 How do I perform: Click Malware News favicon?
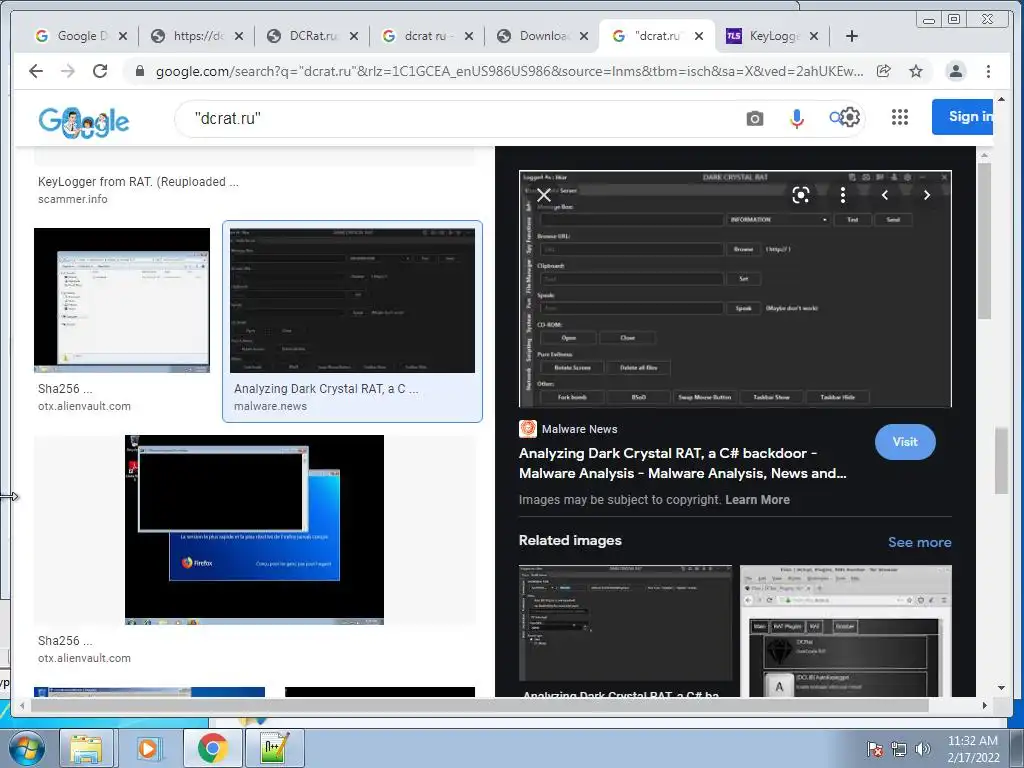(x=528, y=429)
